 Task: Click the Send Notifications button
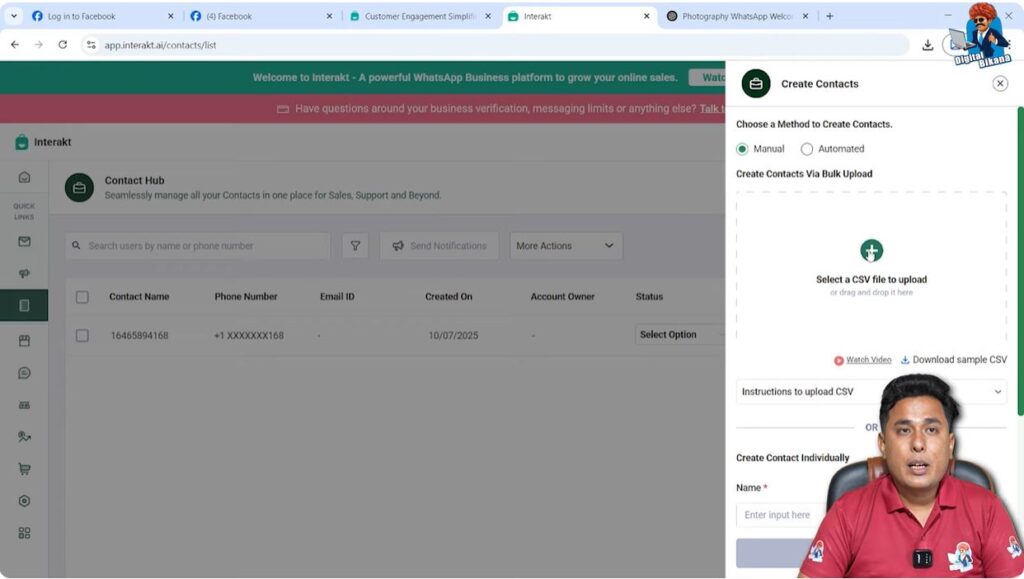(x=439, y=245)
